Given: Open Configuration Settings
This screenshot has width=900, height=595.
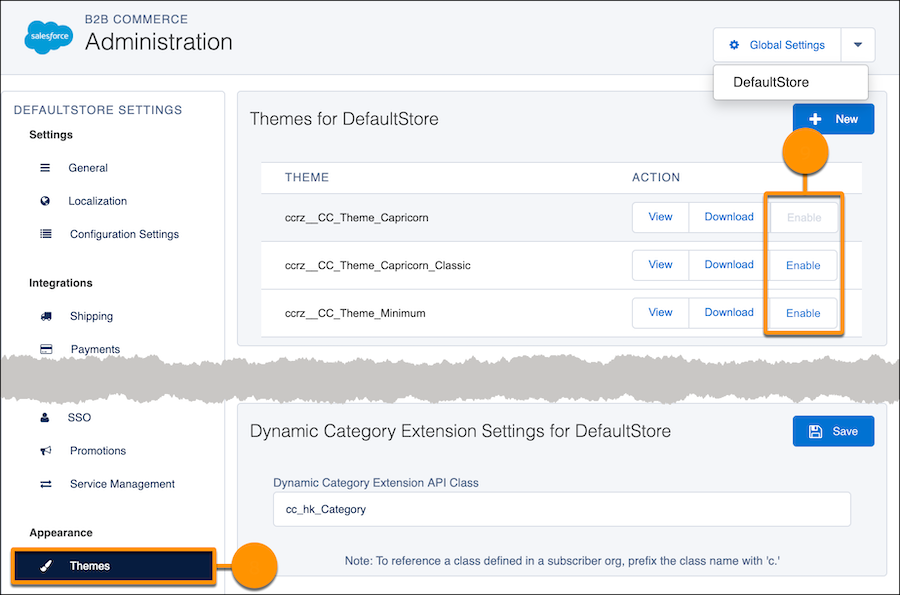Looking at the screenshot, I should pos(124,234).
